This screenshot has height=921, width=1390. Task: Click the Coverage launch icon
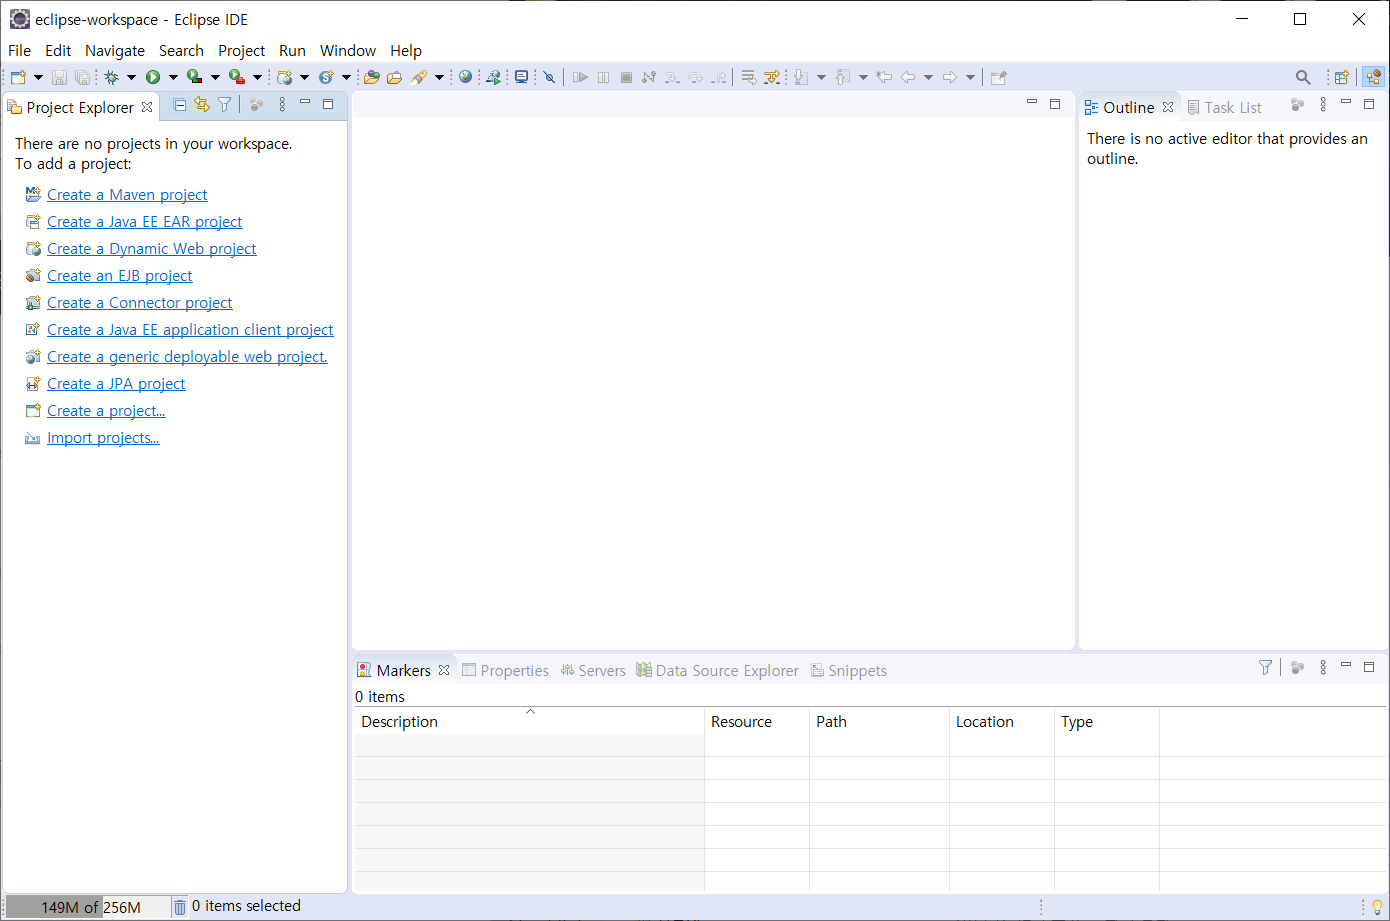tap(194, 77)
